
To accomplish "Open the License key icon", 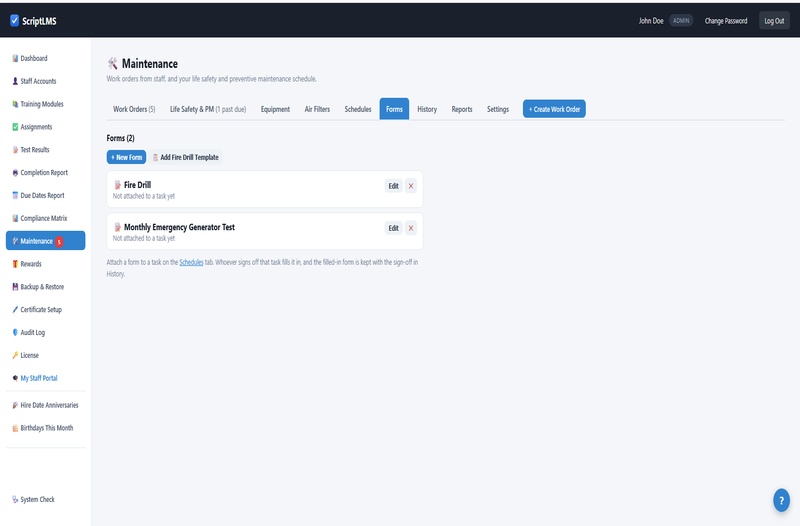I will [x=15, y=355].
